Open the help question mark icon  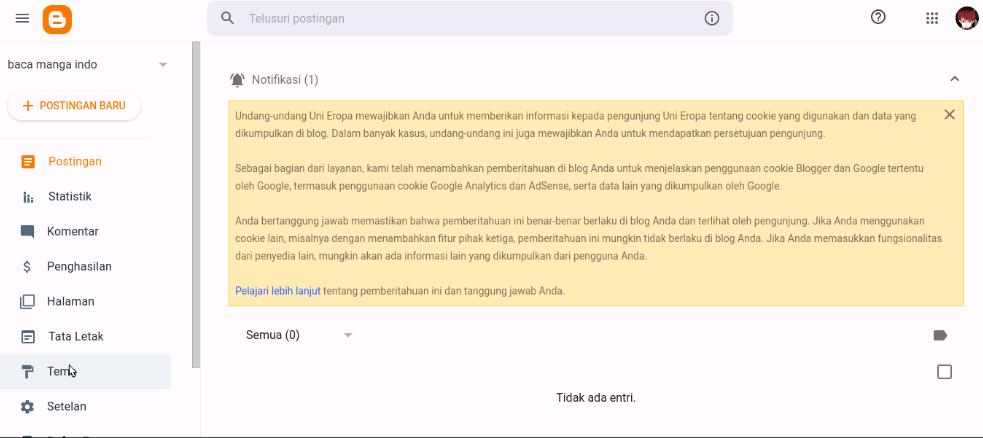[878, 18]
